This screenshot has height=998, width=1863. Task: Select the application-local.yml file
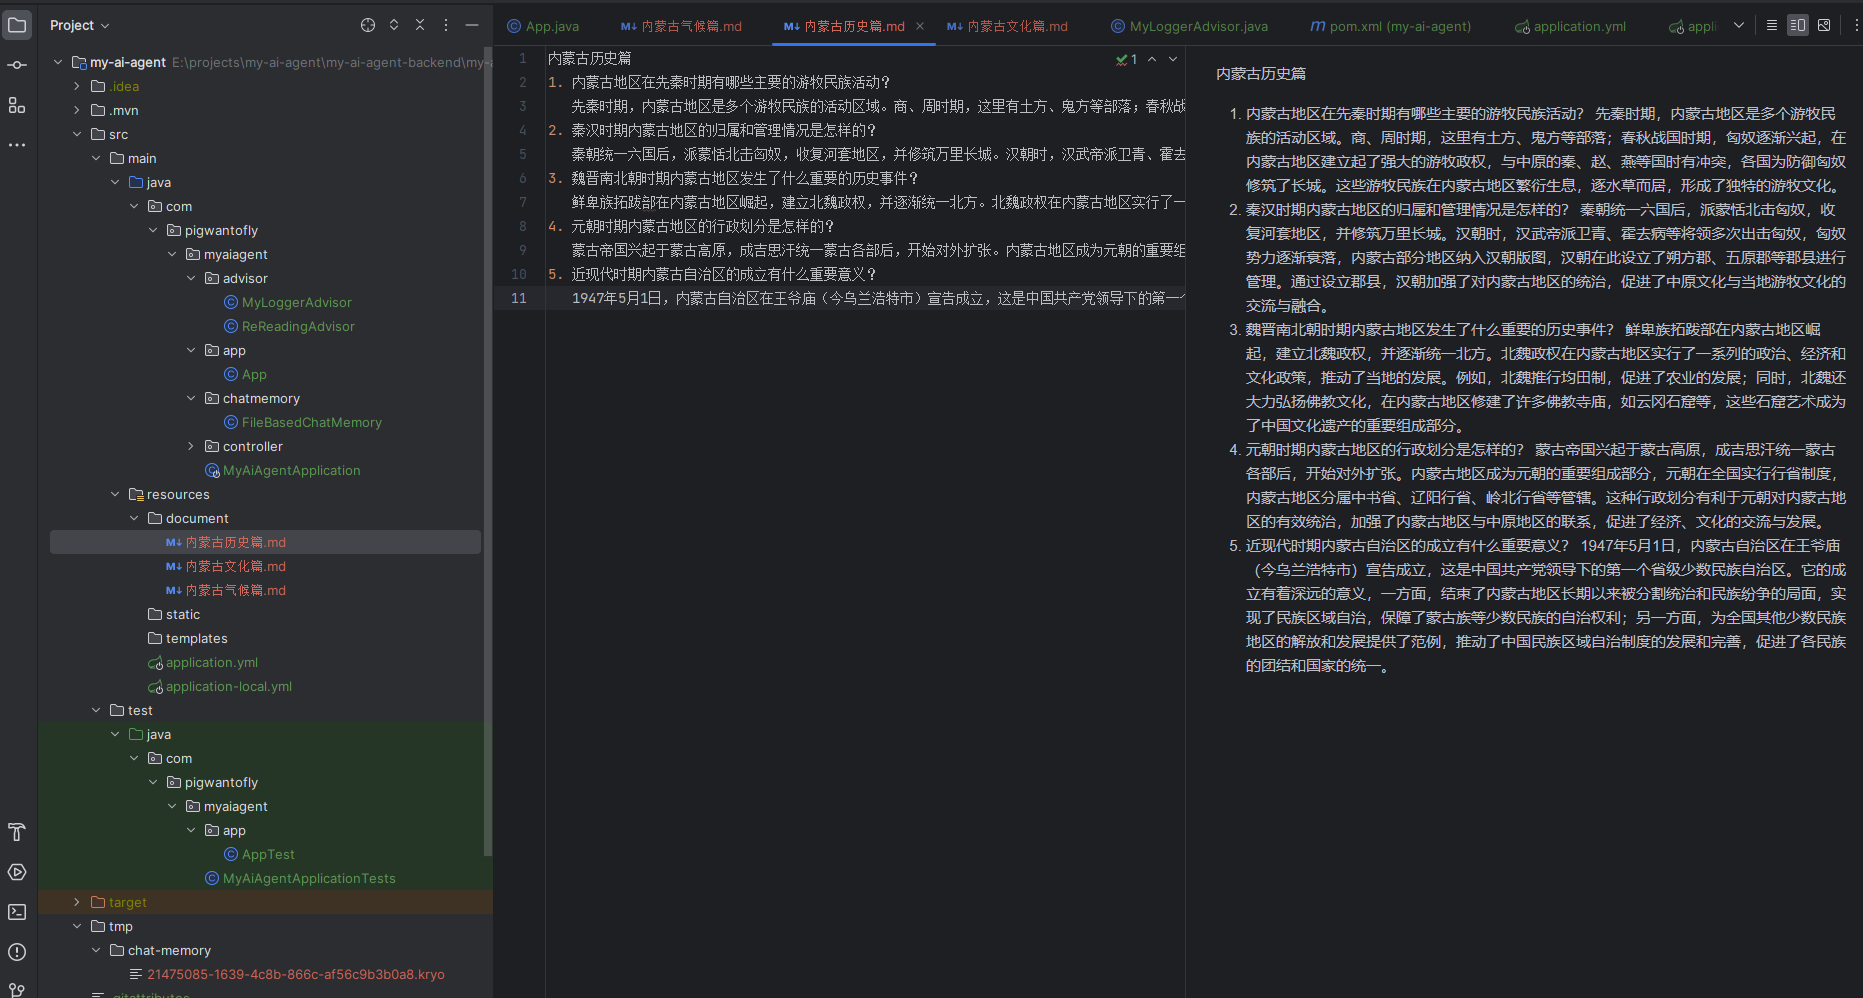point(229,686)
